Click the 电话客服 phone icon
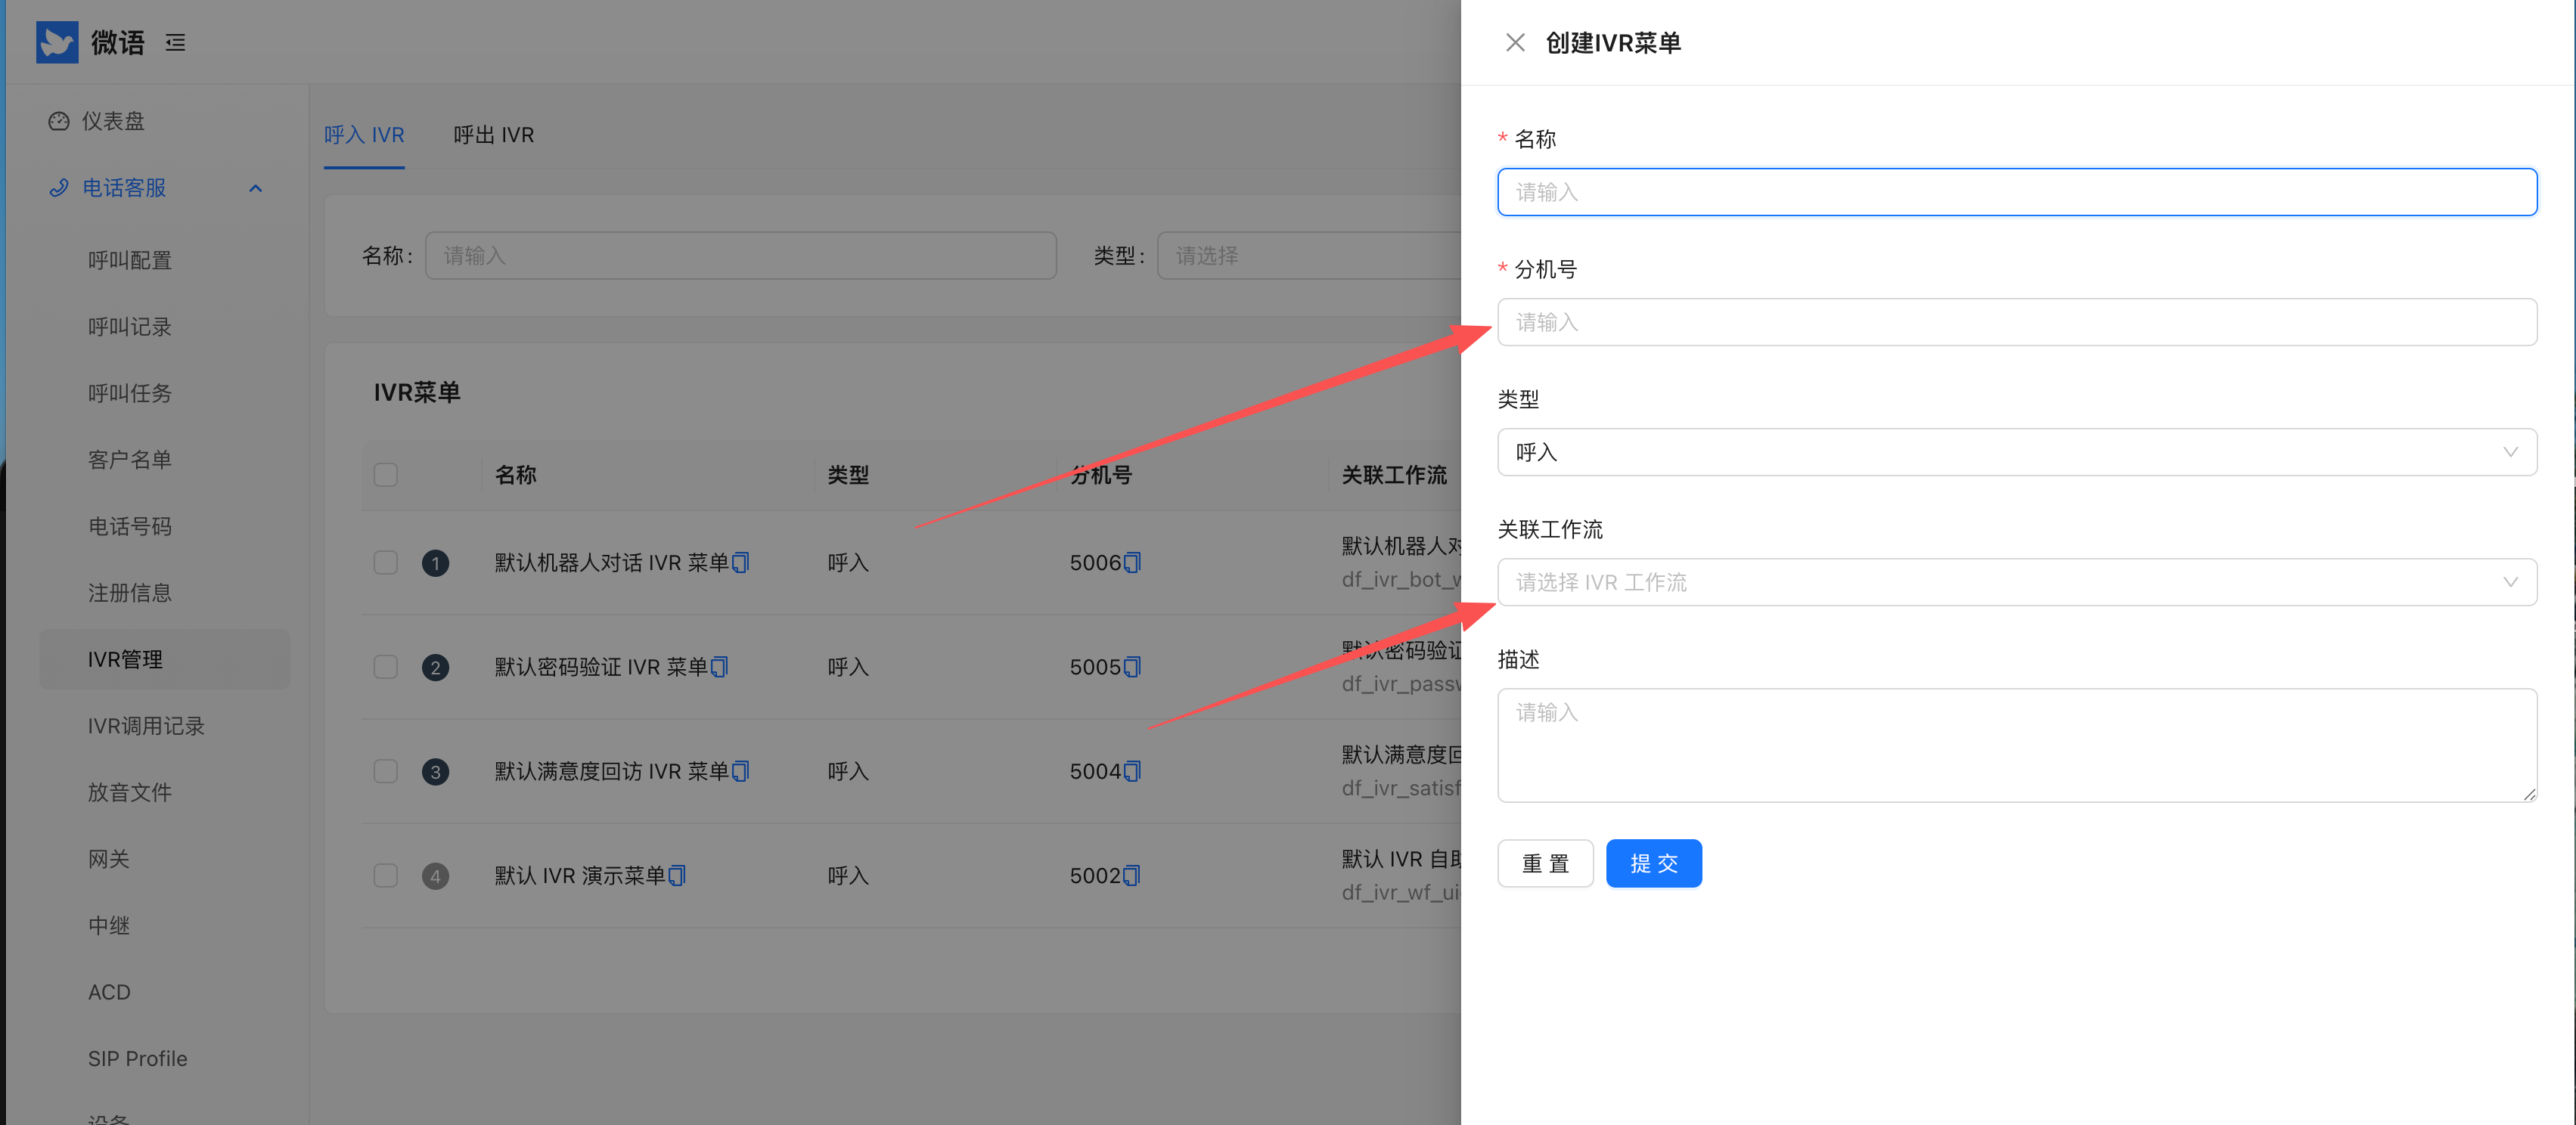Image resolution: width=2576 pixels, height=1125 pixels. 59,188
